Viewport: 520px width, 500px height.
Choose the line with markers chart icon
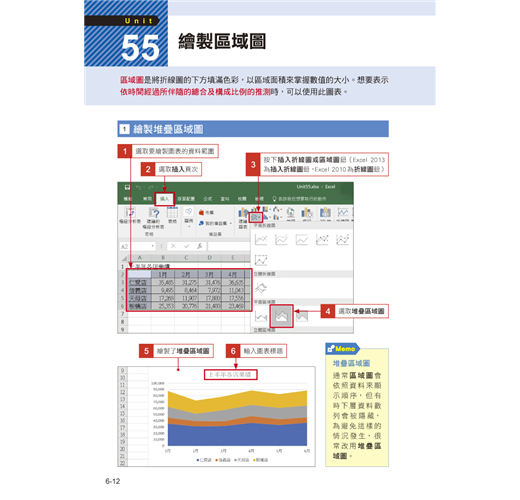pyautogui.click(x=322, y=239)
